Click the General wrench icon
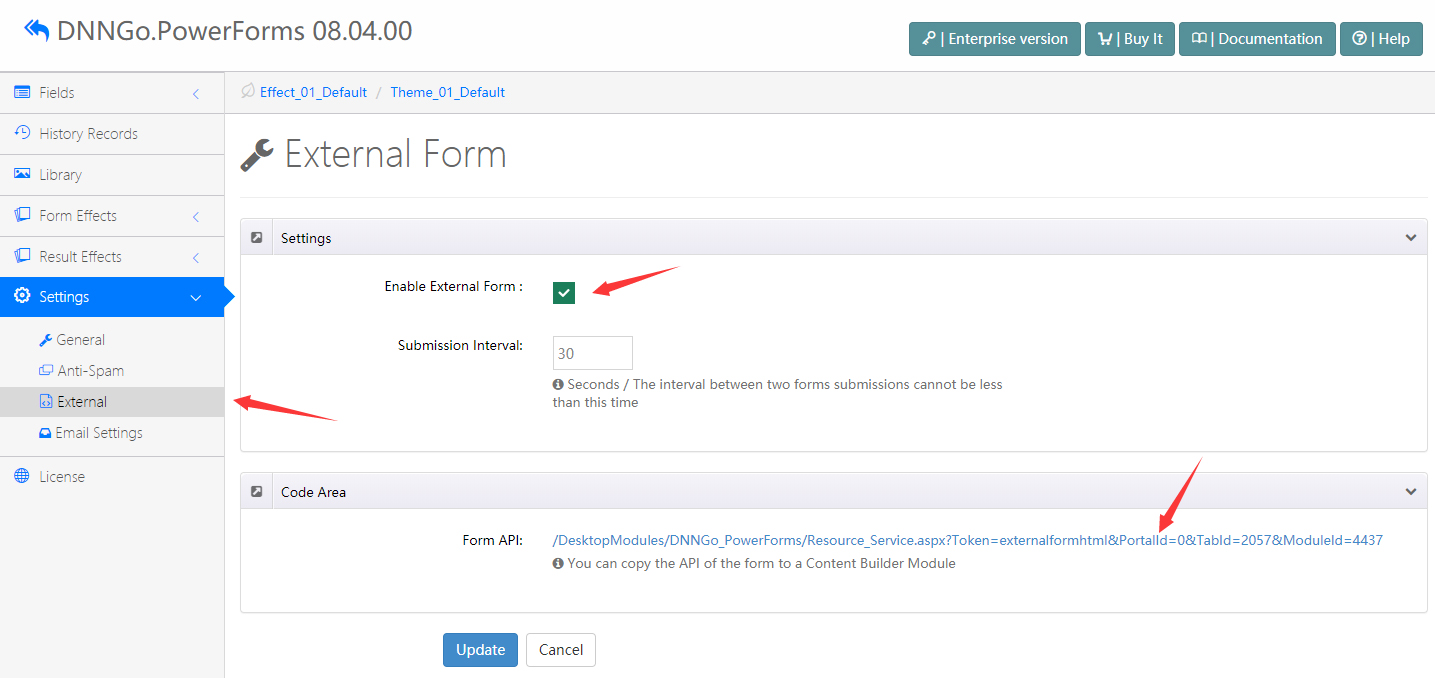Image resolution: width=1435 pixels, height=678 pixels. pyautogui.click(x=45, y=339)
